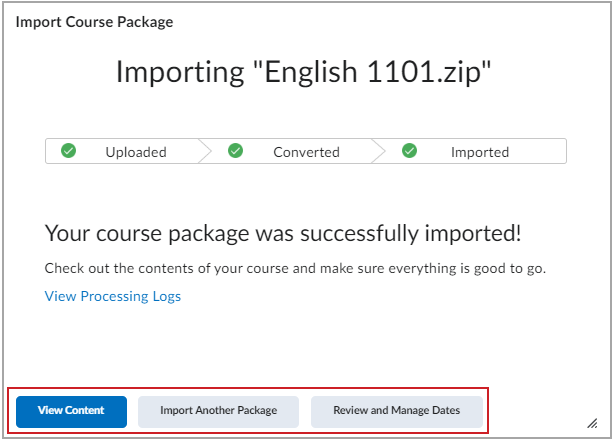Select the Uploaded step label
Viewport: 612px width, 440px height.
136,152
